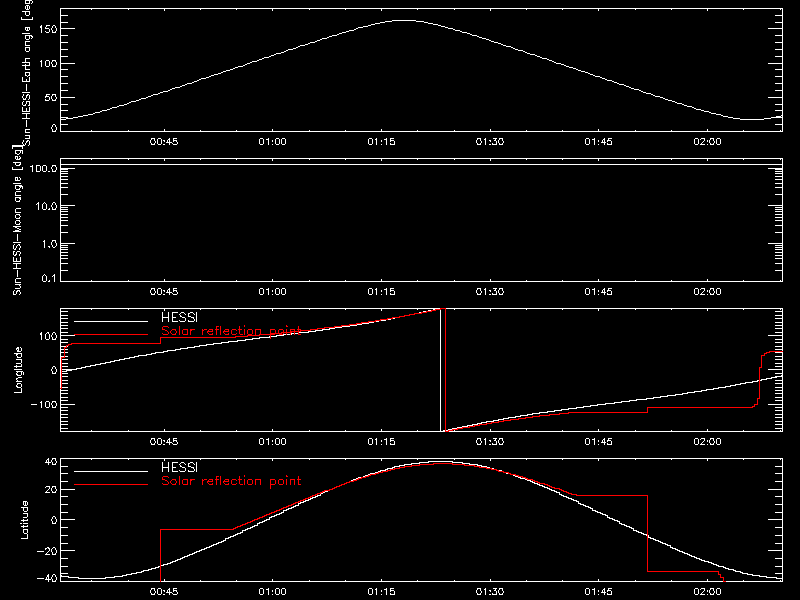Choose 01:30 label under Longitude plot
The image size is (800, 600).
[490, 442]
